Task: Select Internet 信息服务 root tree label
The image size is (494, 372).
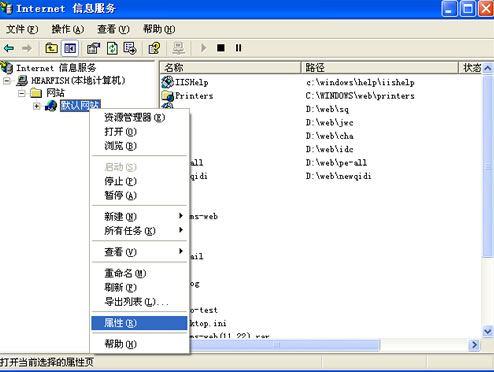Action: click(56, 68)
